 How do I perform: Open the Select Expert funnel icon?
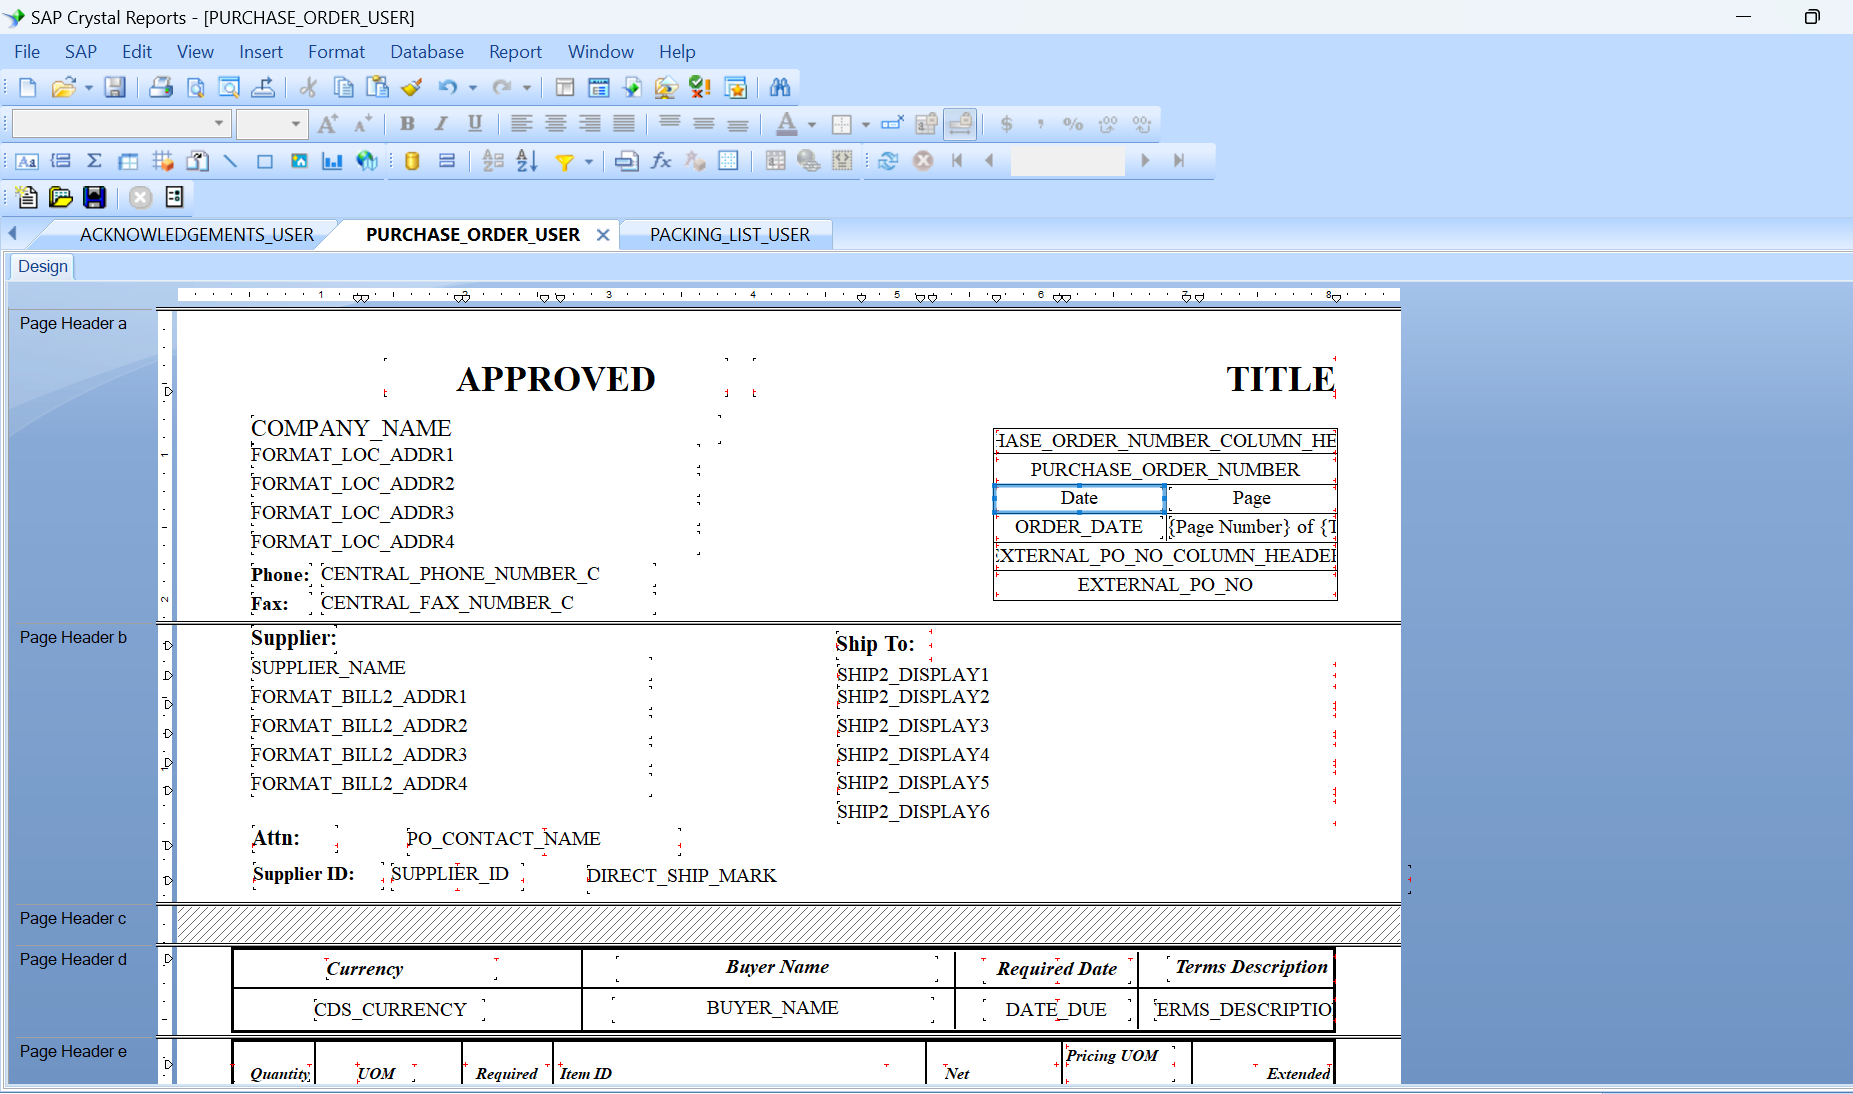tap(565, 161)
